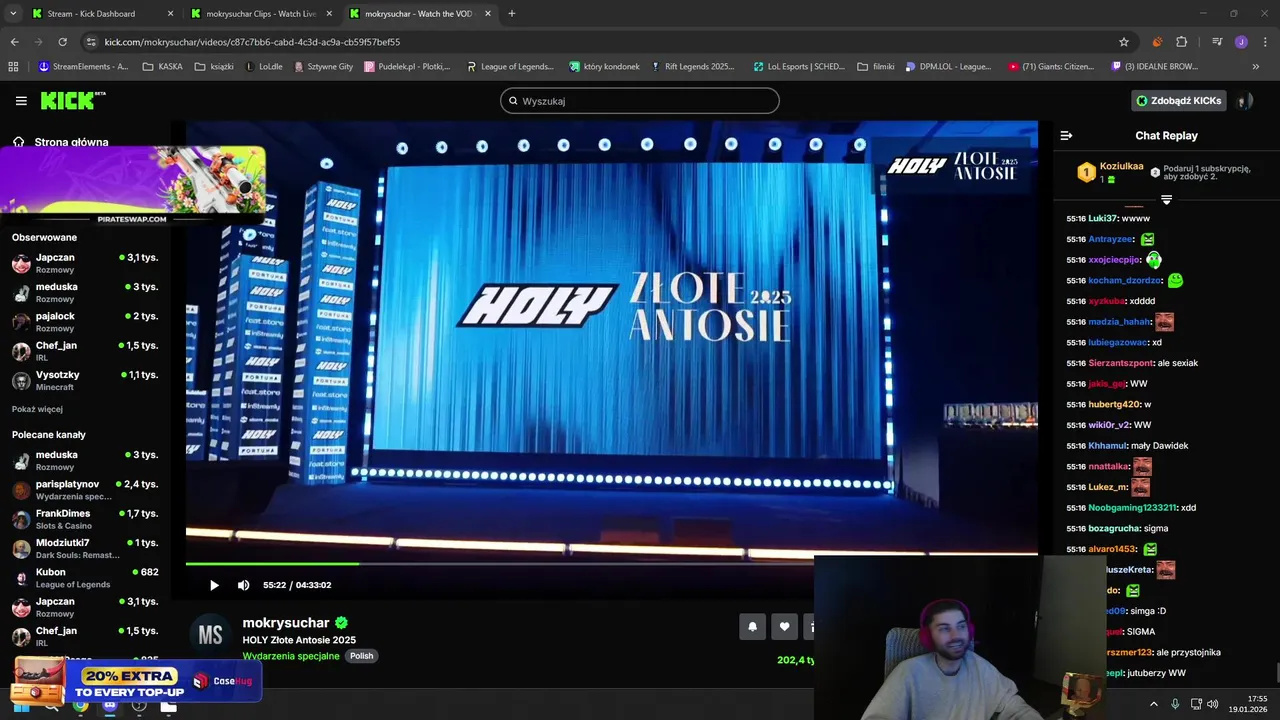The width and height of the screenshot is (1280, 720).
Task: Click Noobgaming123321 username in chat
Action: 1133,507
